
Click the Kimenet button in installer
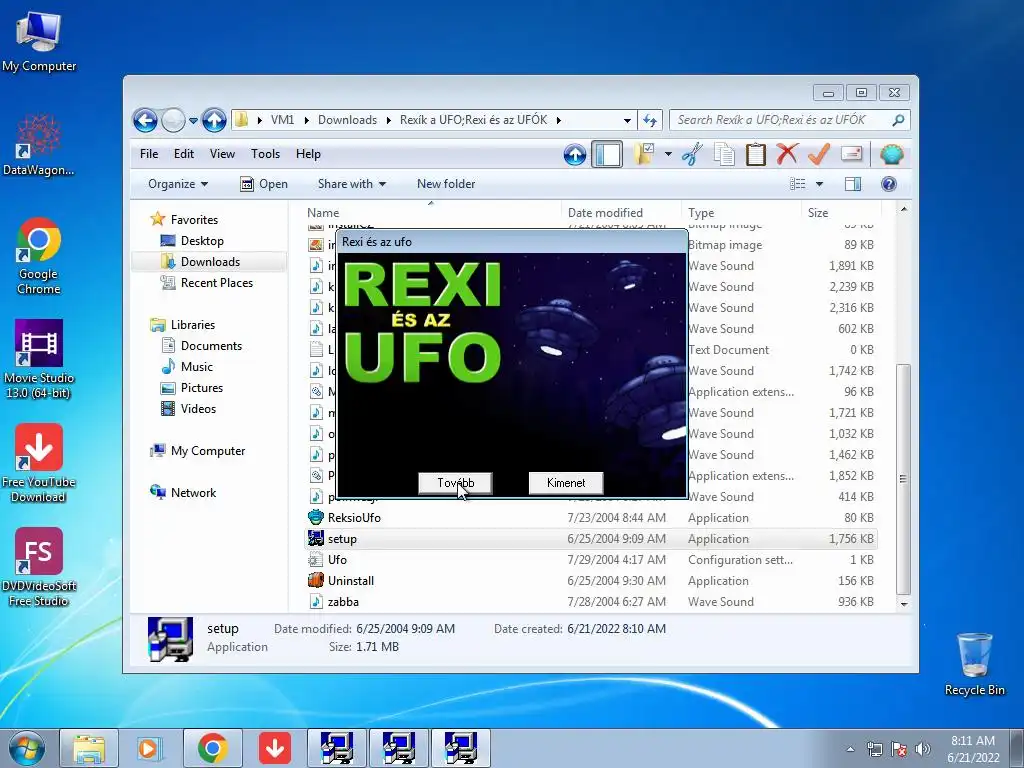point(566,483)
